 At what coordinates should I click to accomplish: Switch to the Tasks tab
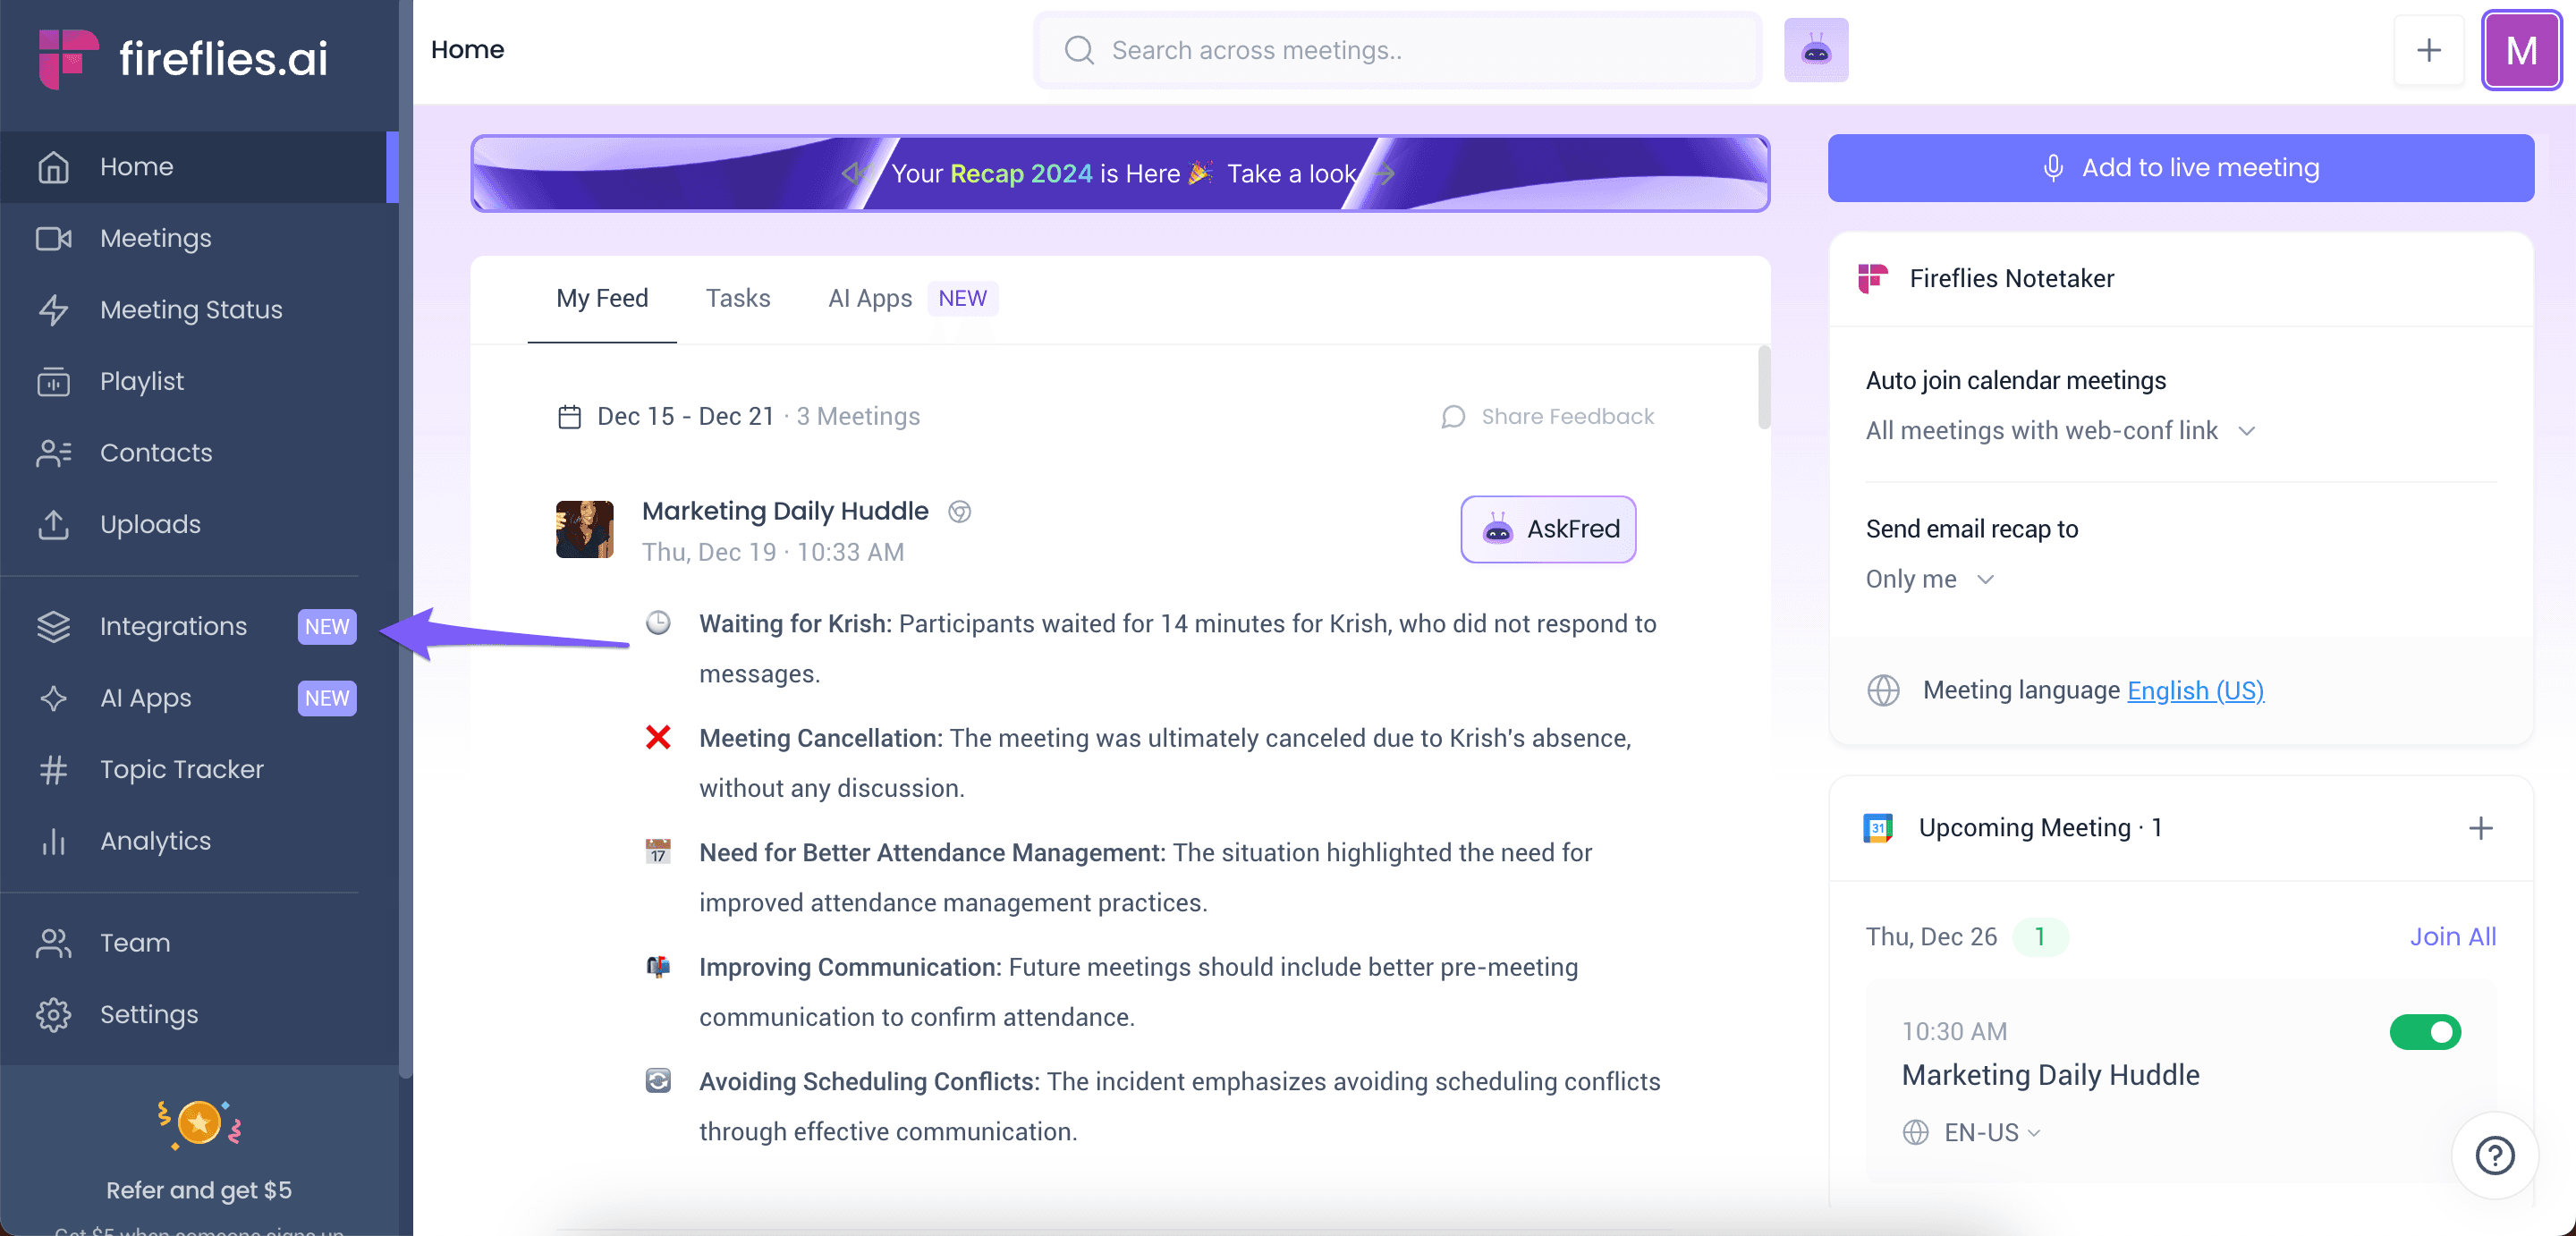tap(738, 298)
